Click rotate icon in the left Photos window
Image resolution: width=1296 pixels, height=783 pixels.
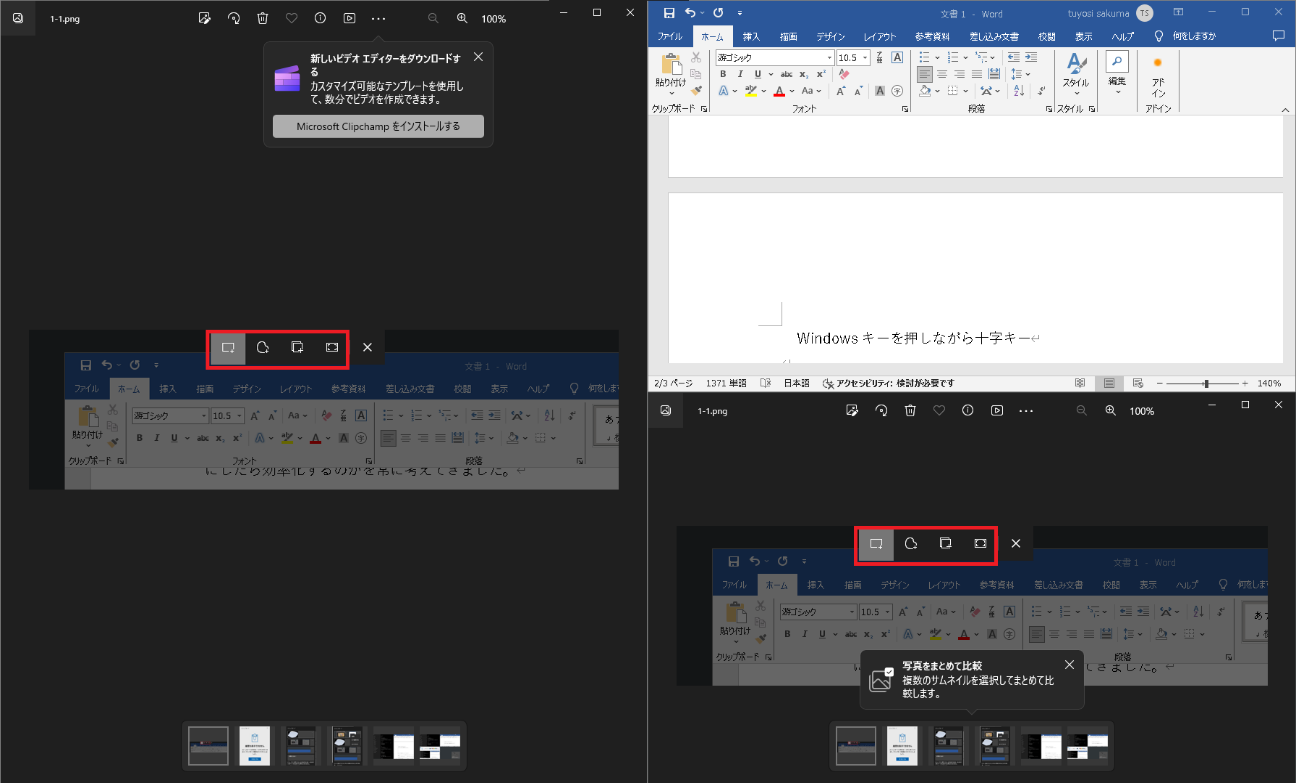pyautogui.click(x=233, y=18)
